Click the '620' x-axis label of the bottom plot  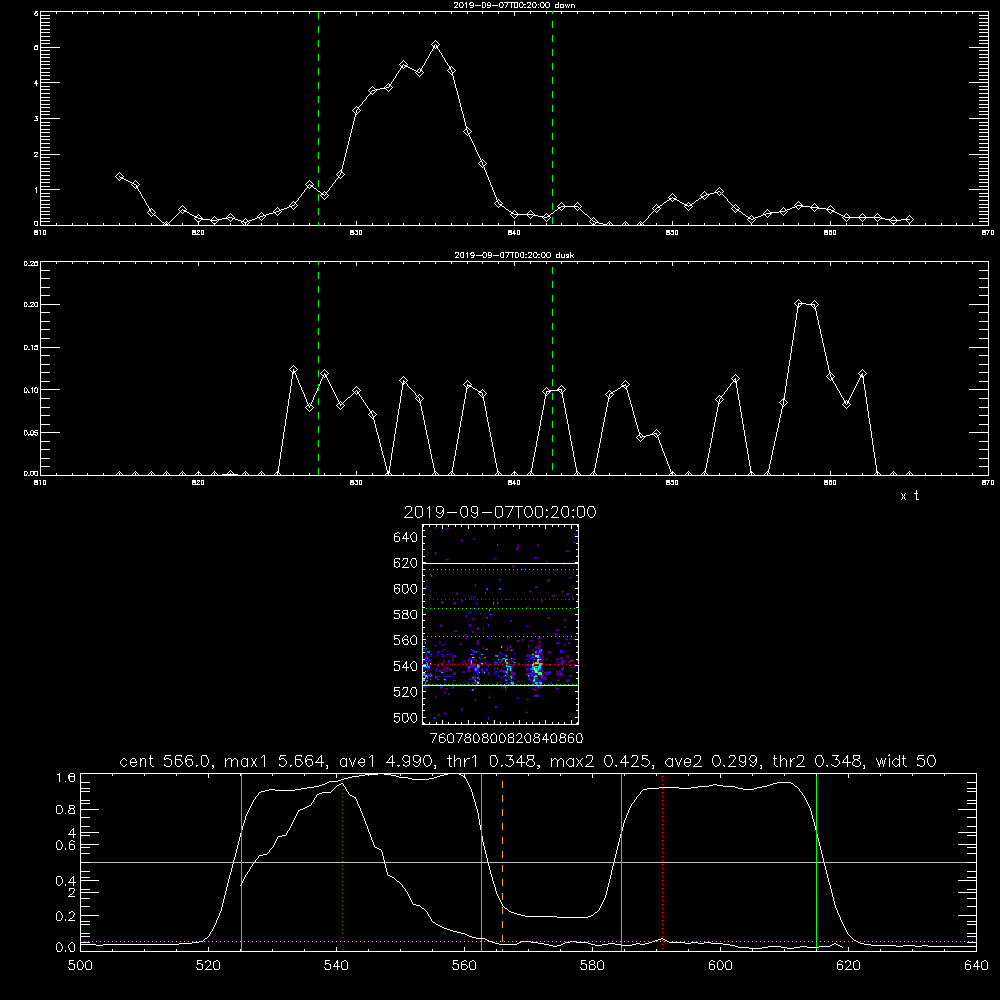[x=848, y=966]
